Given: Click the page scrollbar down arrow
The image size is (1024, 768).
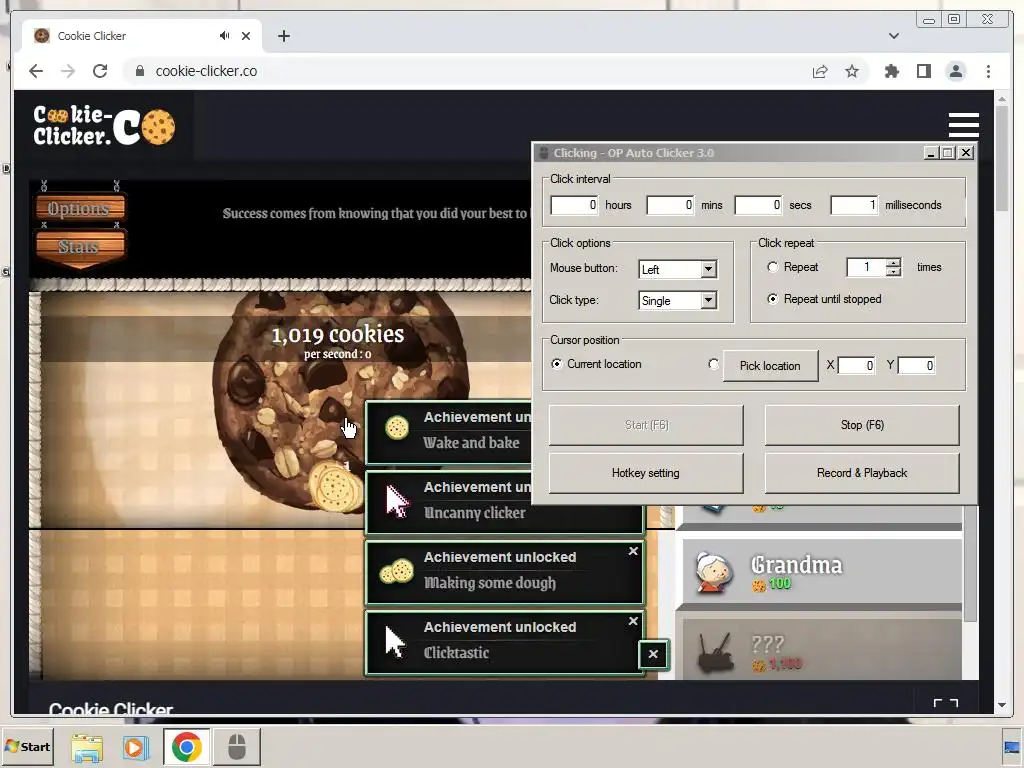Looking at the screenshot, I should 1002,705.
